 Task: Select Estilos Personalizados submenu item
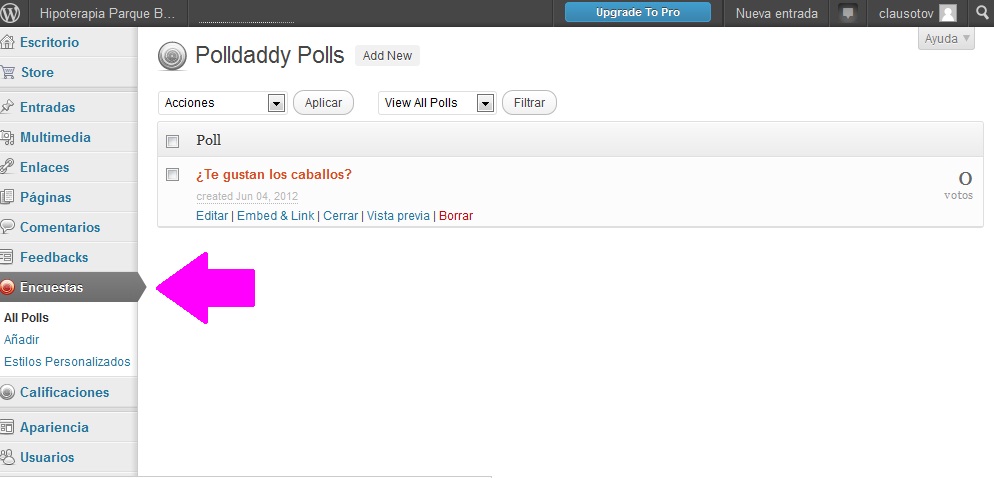[x=67, y=362]
